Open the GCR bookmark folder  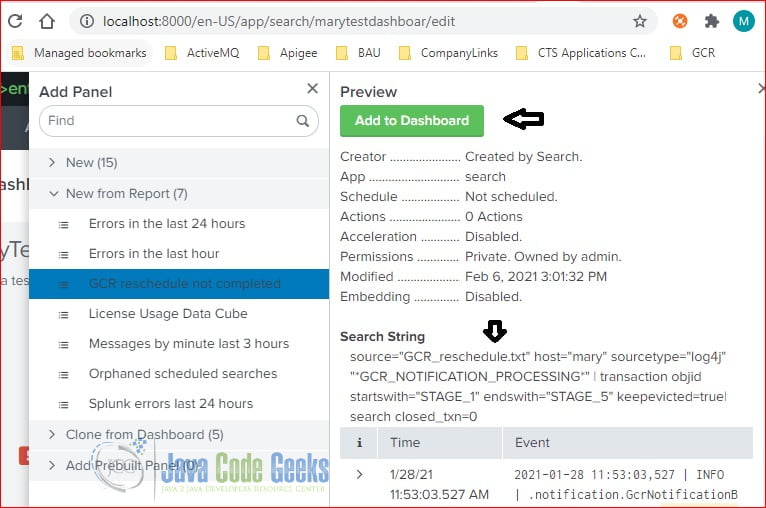[x=693, y=53]
